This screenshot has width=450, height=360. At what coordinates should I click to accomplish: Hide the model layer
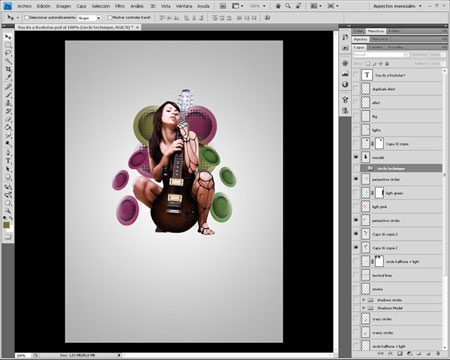[356, 157]
